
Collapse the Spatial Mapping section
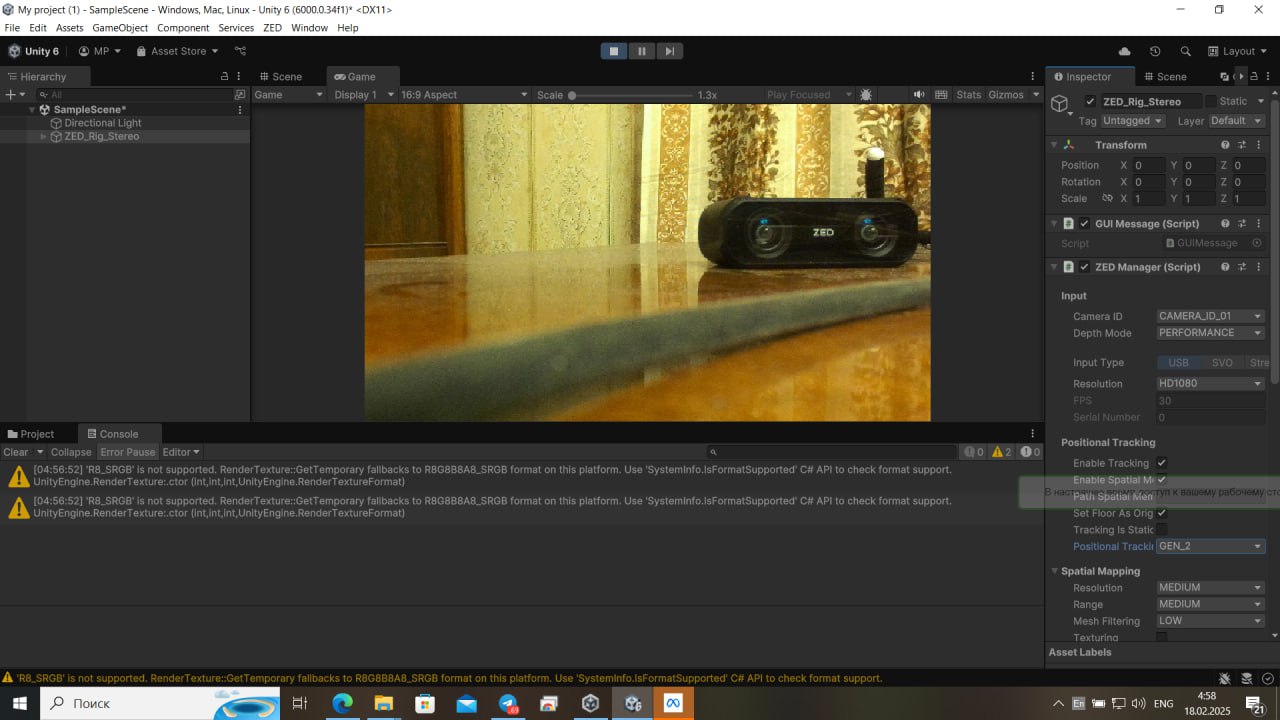pos(1054,571)
